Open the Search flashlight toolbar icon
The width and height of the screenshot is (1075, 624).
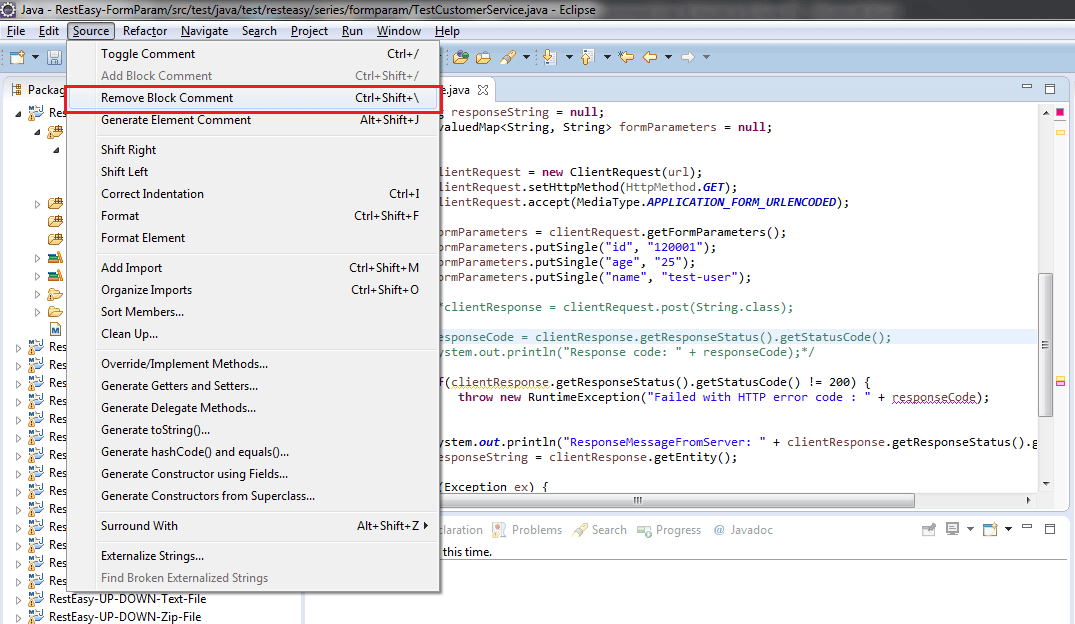pos(509,57)
